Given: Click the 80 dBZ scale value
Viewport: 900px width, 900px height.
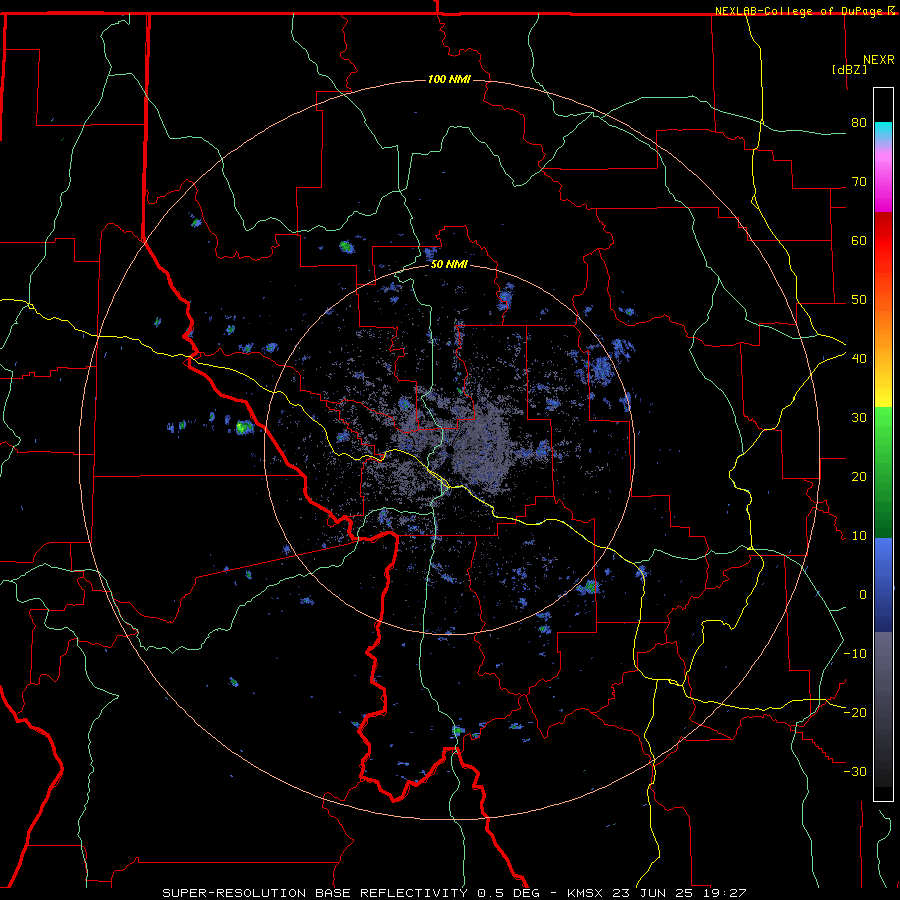Looking at the screenshot, I should 859,123.
